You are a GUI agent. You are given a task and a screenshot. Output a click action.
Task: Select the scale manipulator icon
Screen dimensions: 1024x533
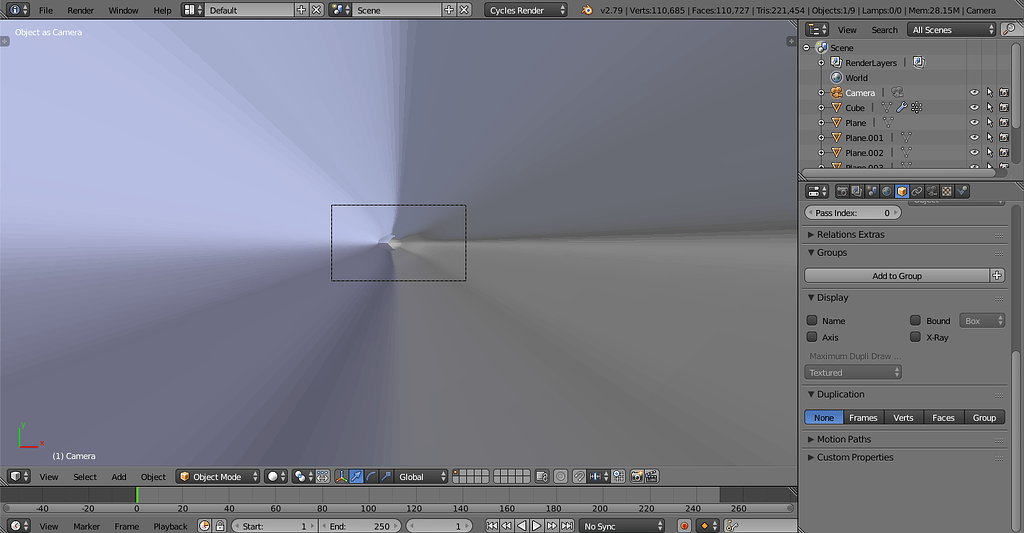[387, 477]
